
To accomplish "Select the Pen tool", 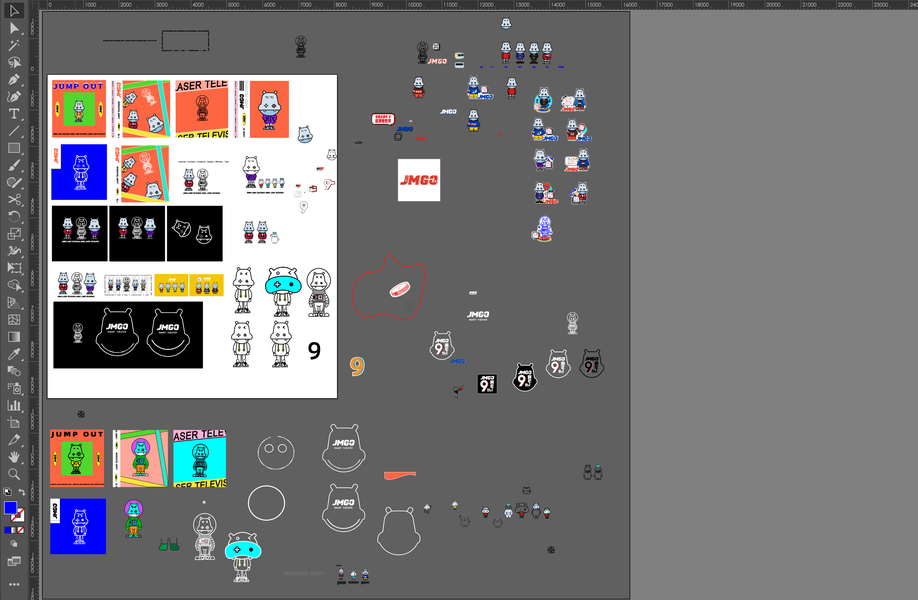I will point(13,80).
